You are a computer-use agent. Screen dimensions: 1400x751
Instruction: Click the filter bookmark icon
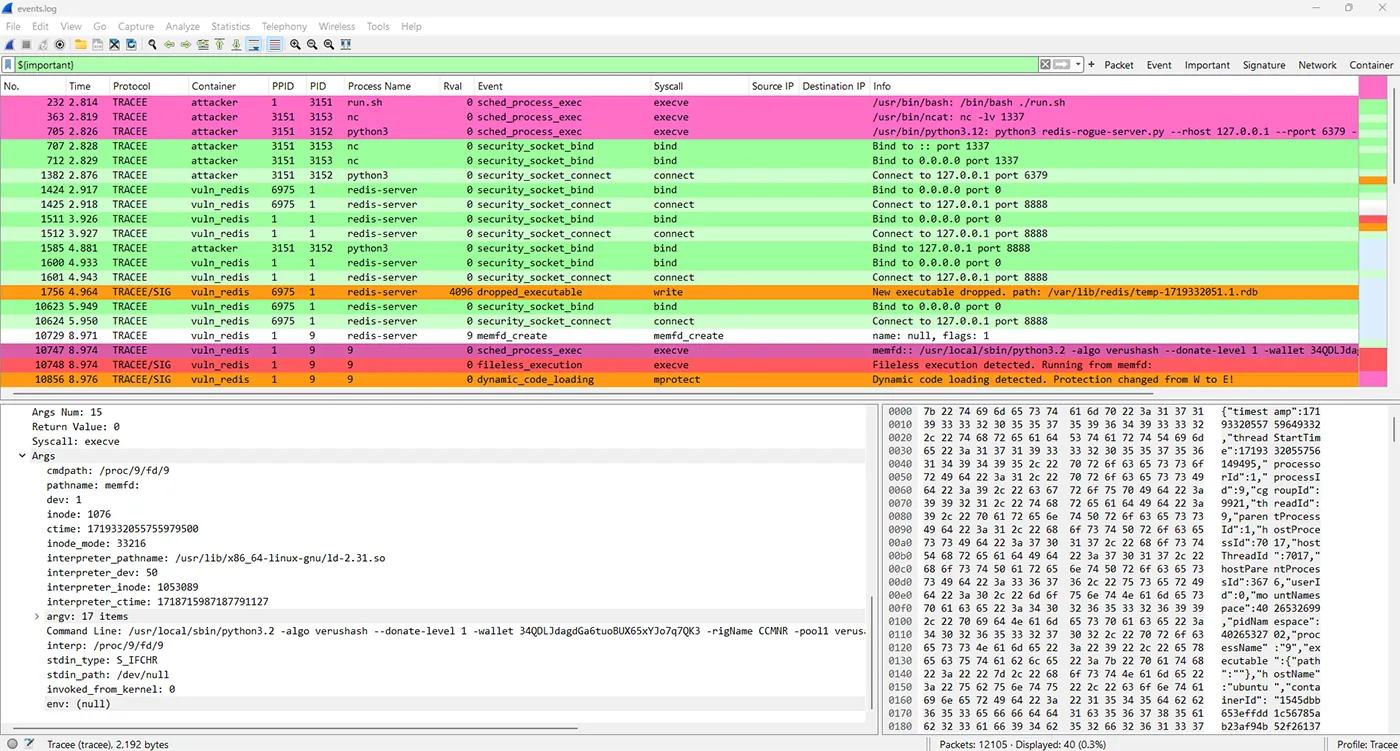8,65
